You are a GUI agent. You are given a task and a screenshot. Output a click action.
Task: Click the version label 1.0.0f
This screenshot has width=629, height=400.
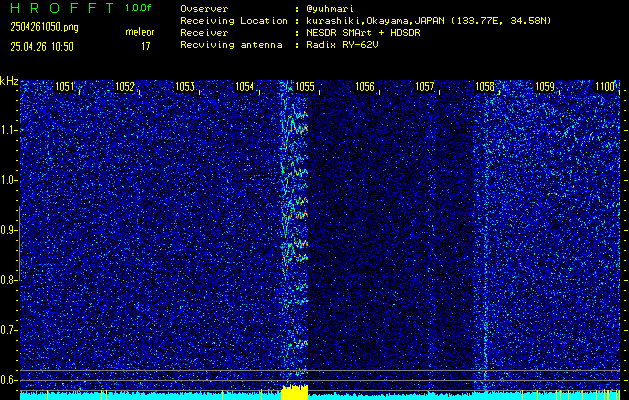tap(138, 8)
